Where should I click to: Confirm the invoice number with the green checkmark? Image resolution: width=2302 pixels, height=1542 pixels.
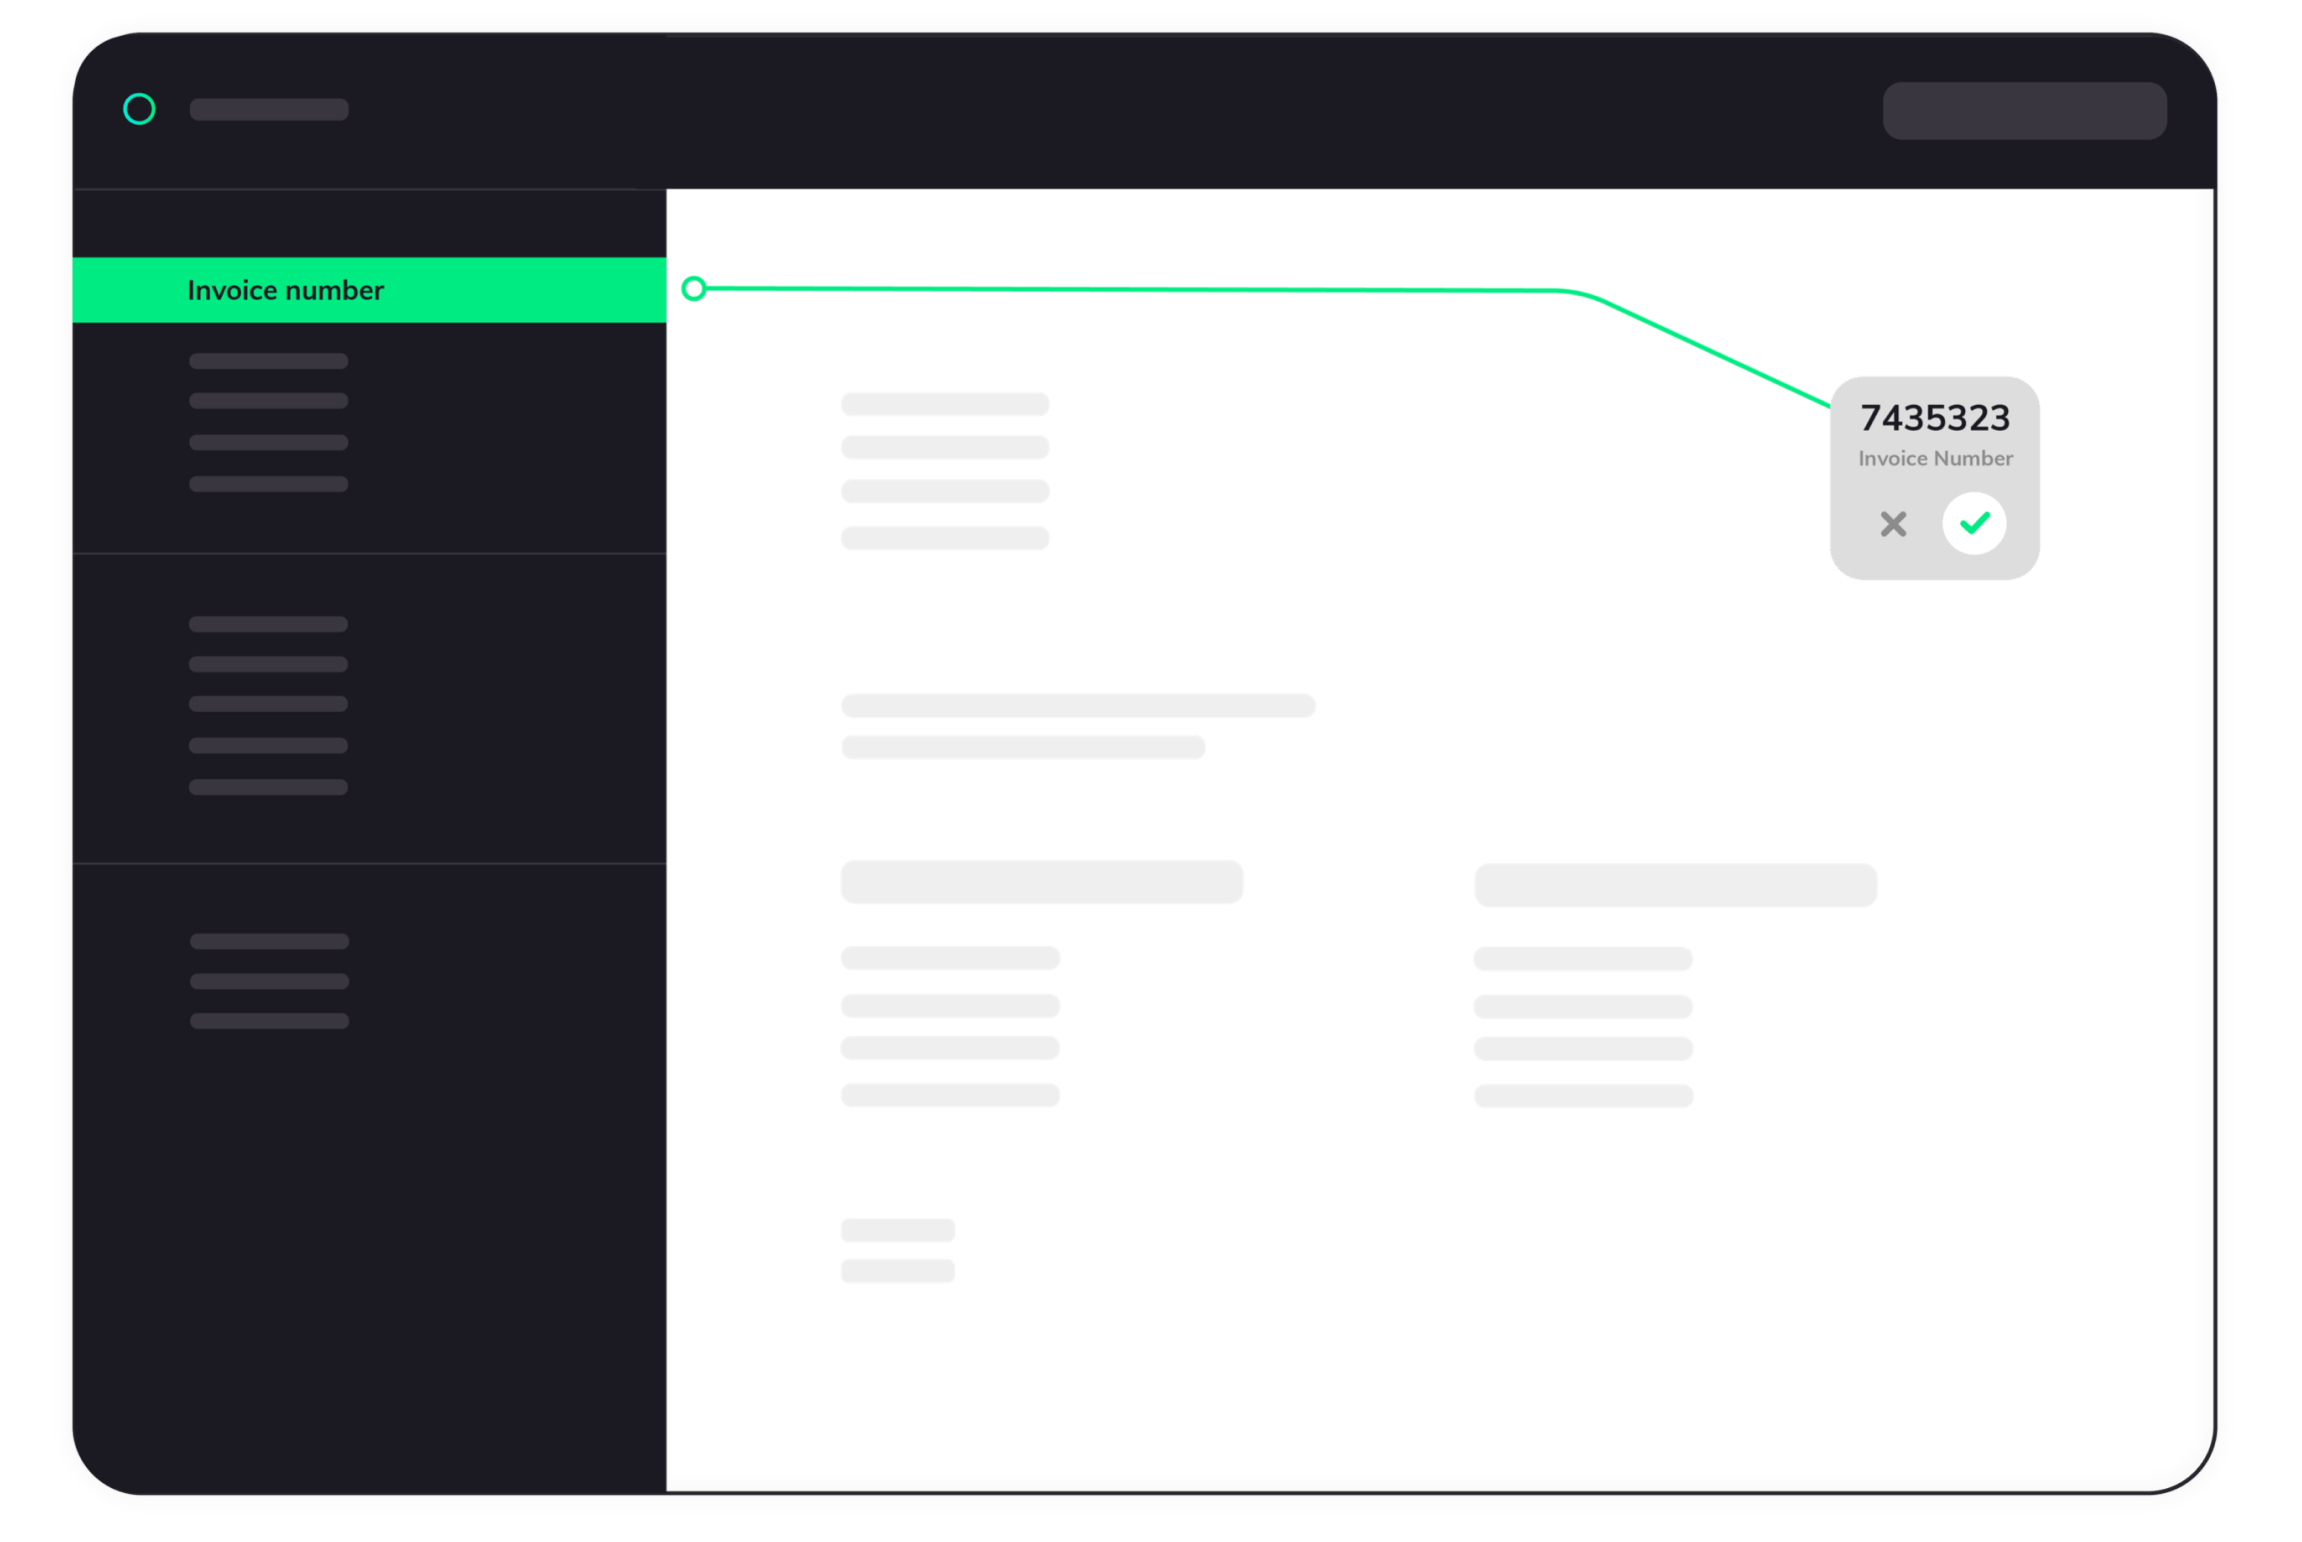pyautogui.click(x=1973, y=523)
